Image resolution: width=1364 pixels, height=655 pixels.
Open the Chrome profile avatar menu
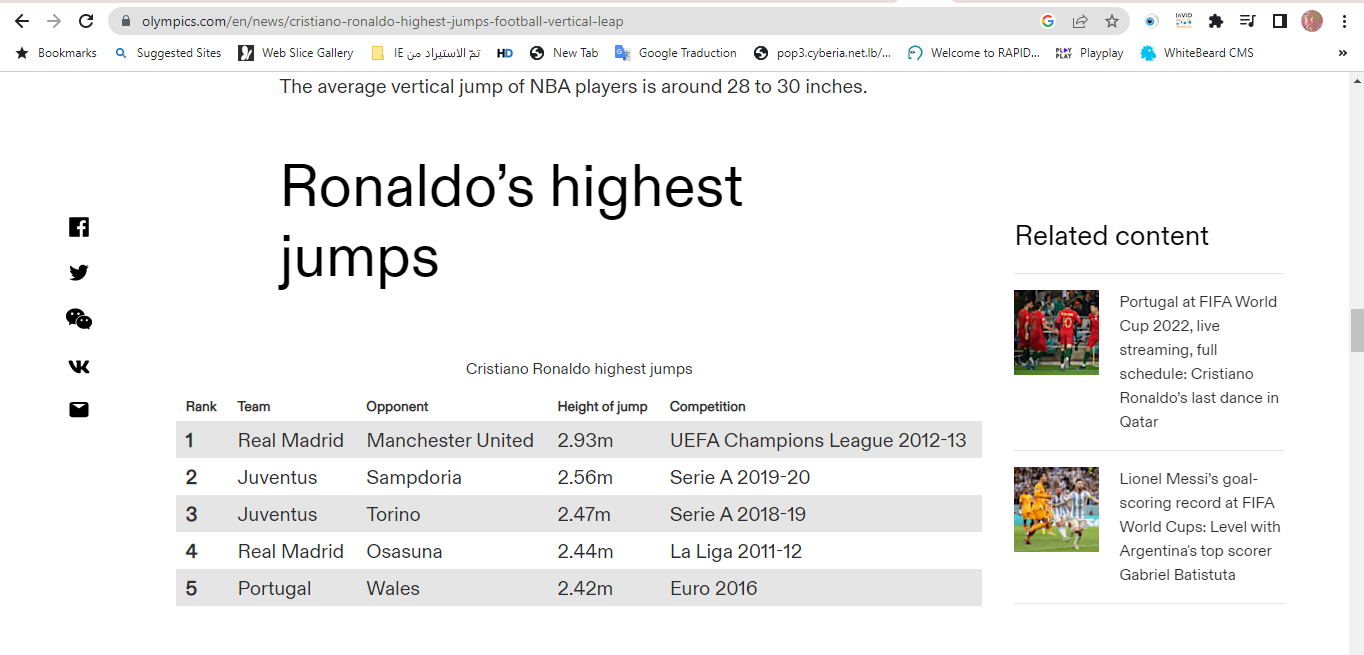pos(1312,21)
